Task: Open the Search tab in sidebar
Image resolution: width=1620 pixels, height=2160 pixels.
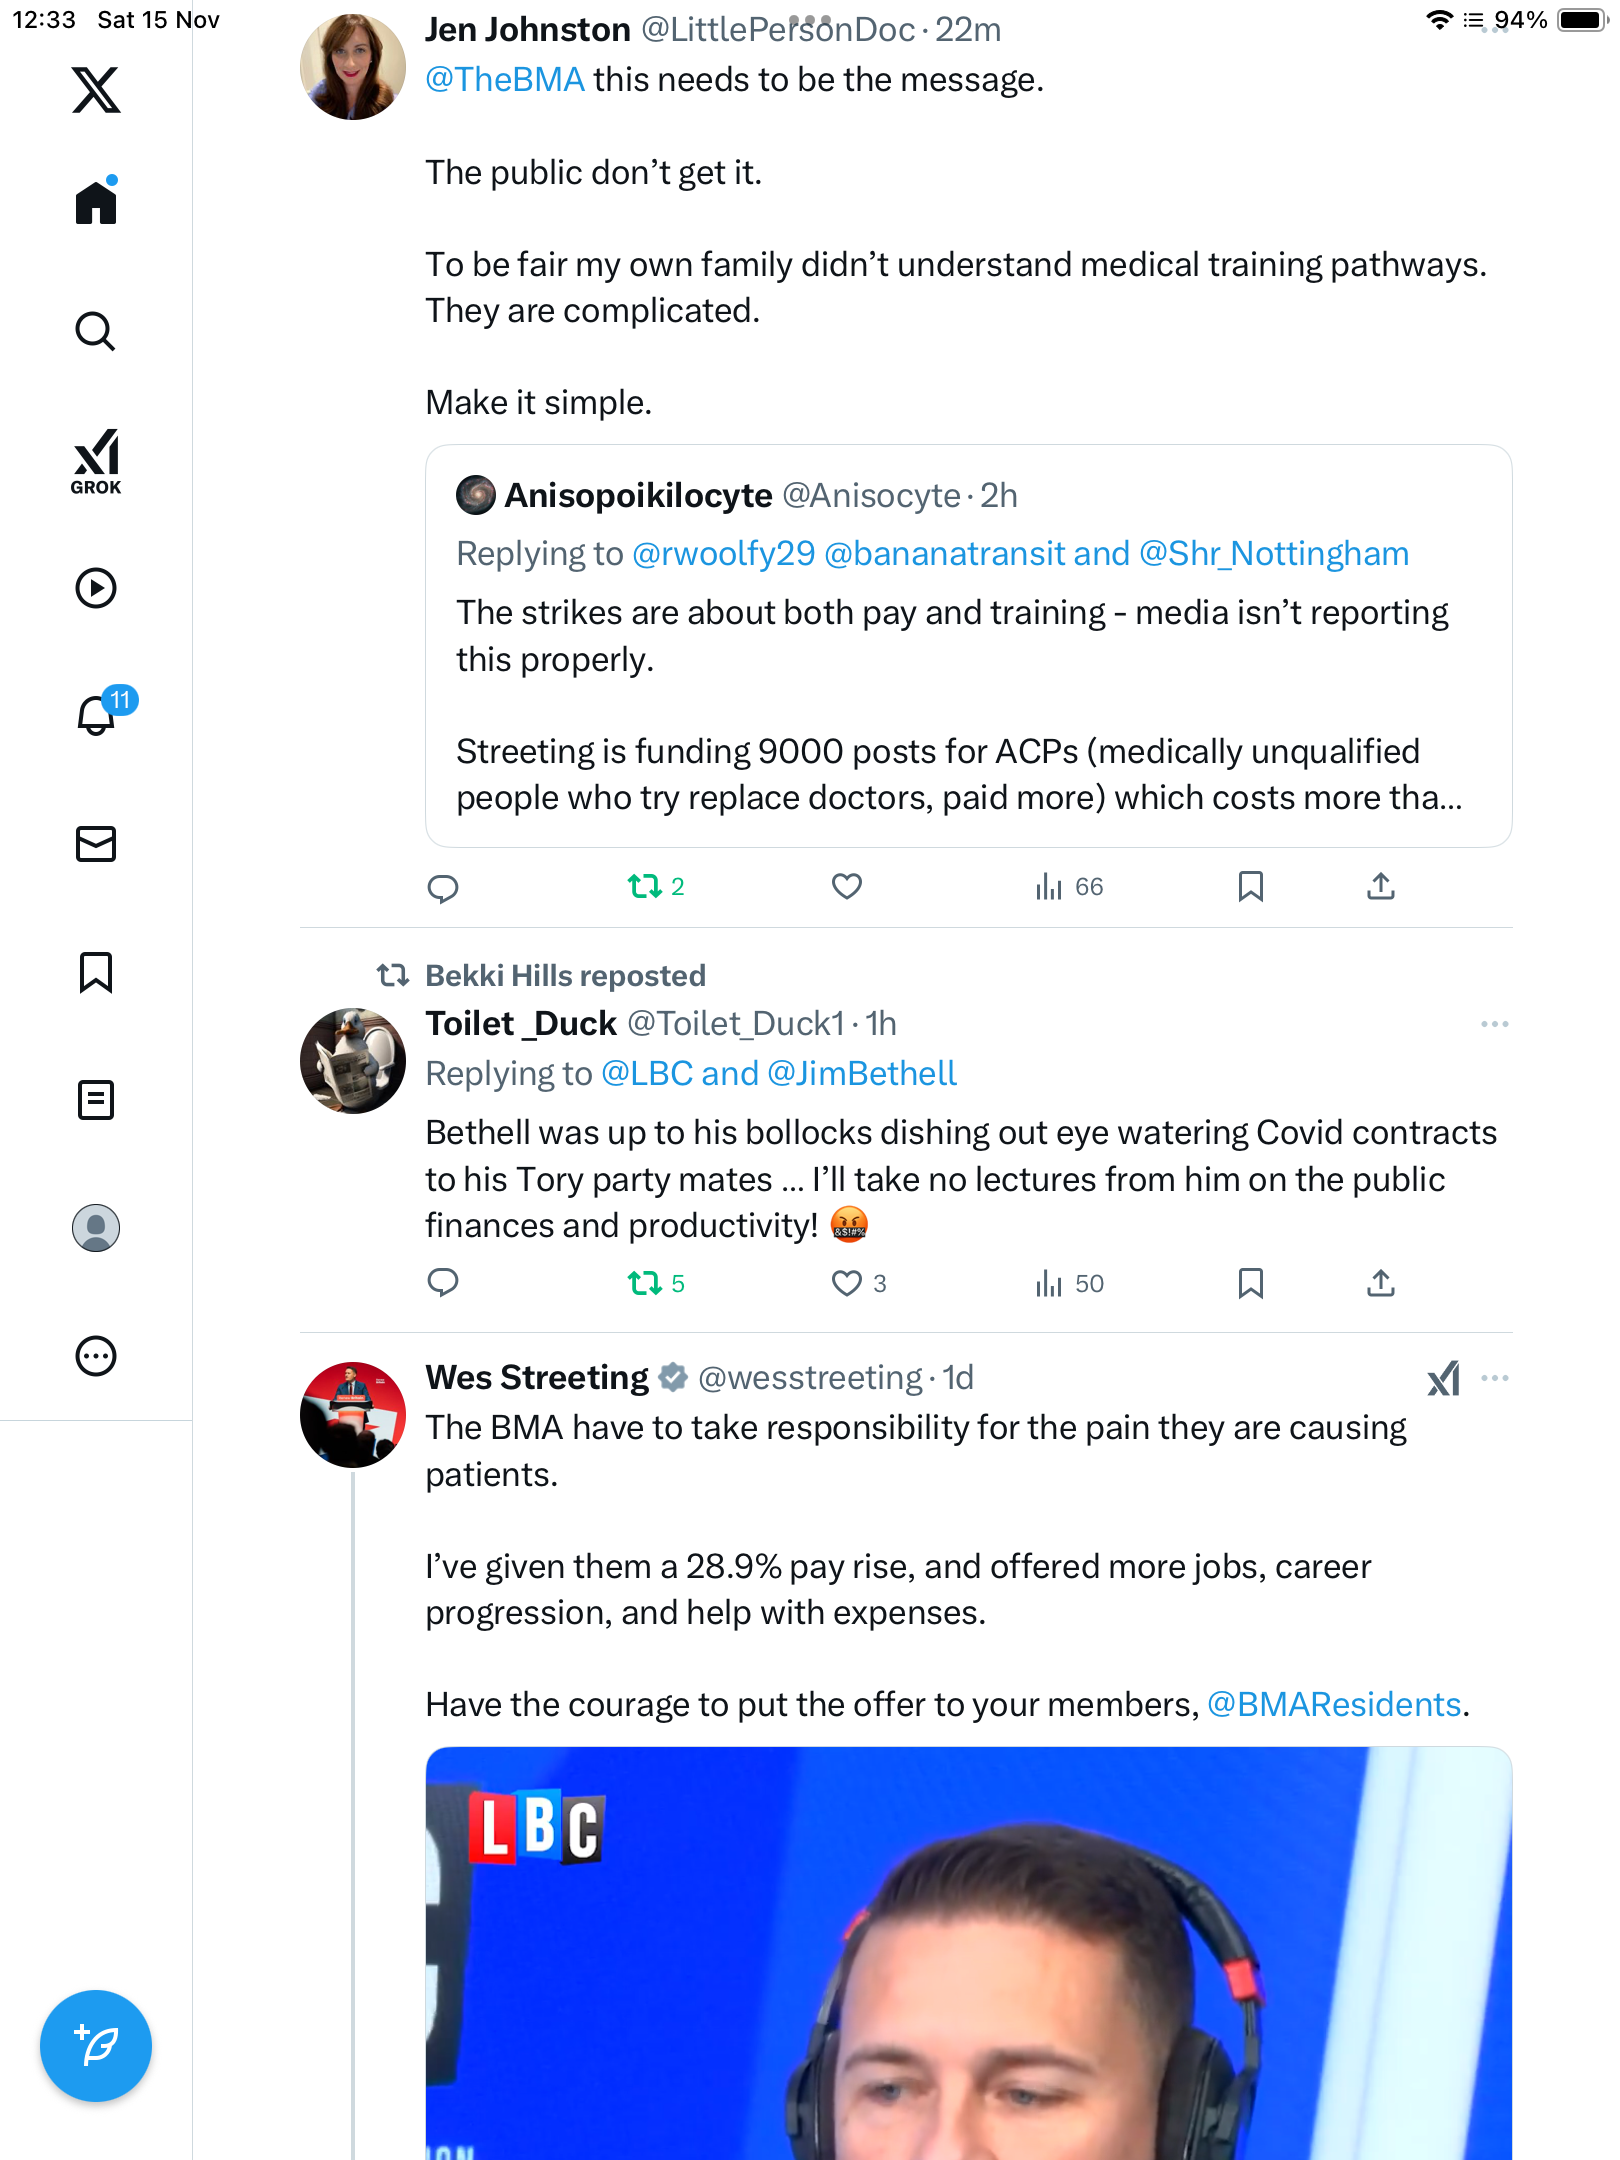Action: tap(96, 331)
